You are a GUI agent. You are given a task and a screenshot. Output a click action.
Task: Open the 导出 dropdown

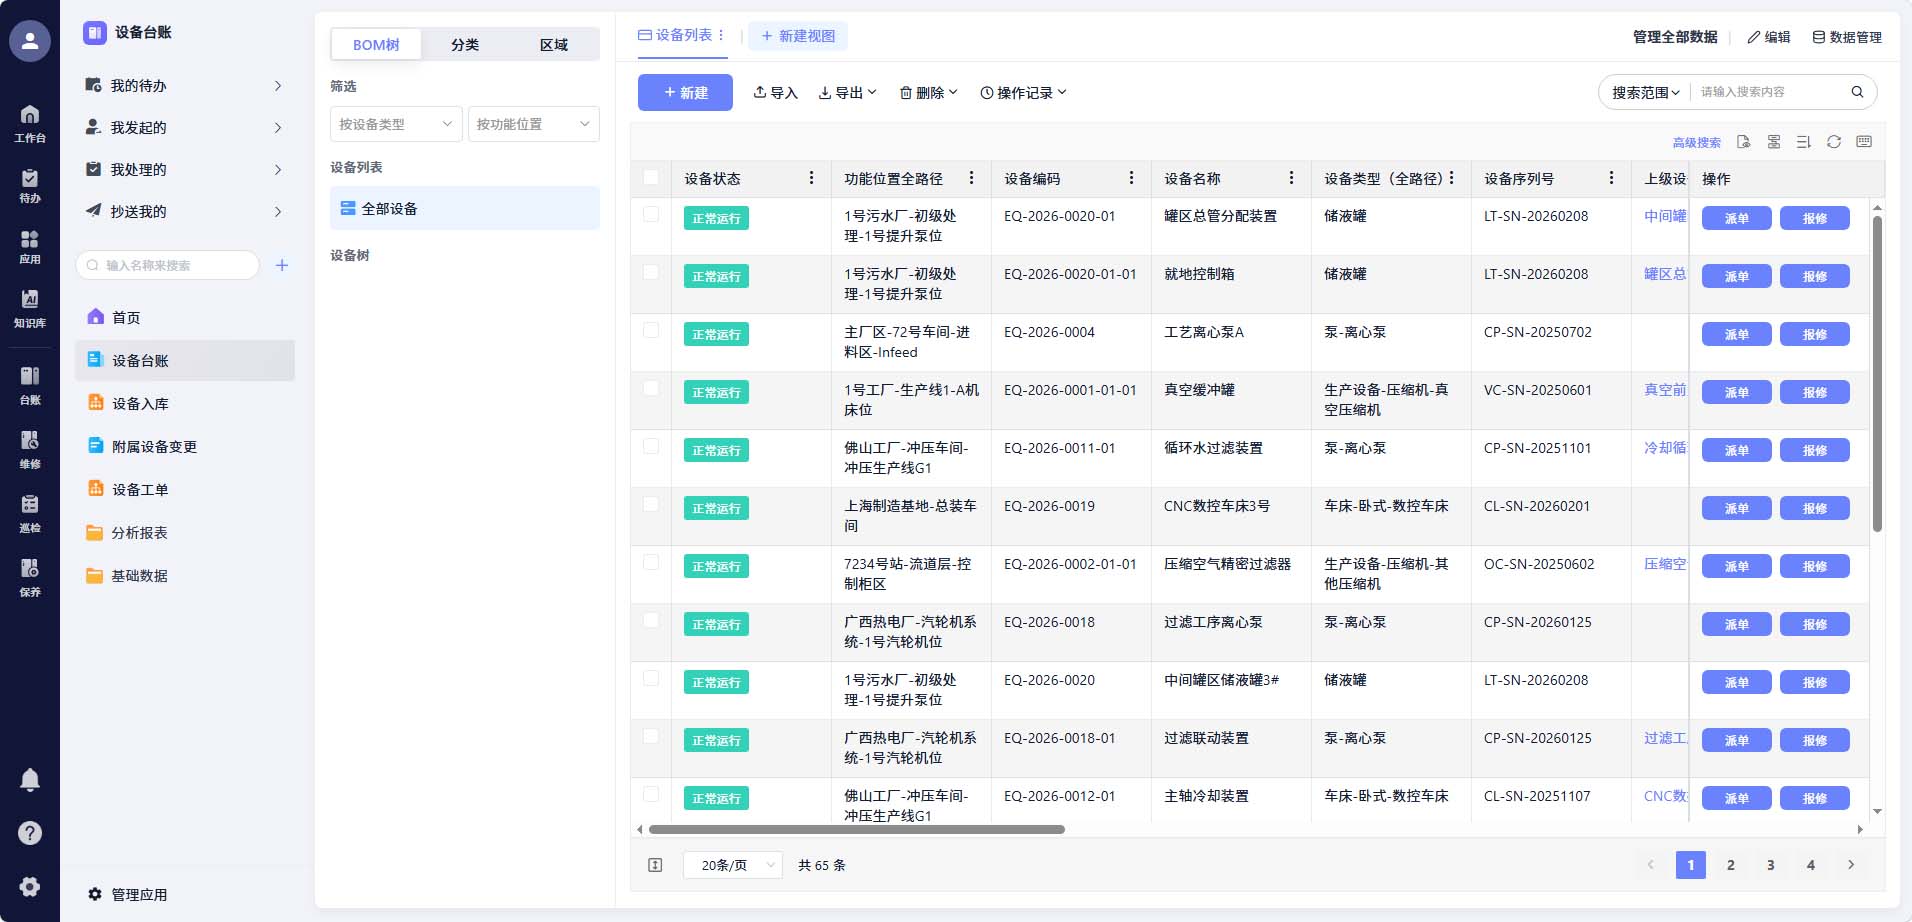(847, 93)
